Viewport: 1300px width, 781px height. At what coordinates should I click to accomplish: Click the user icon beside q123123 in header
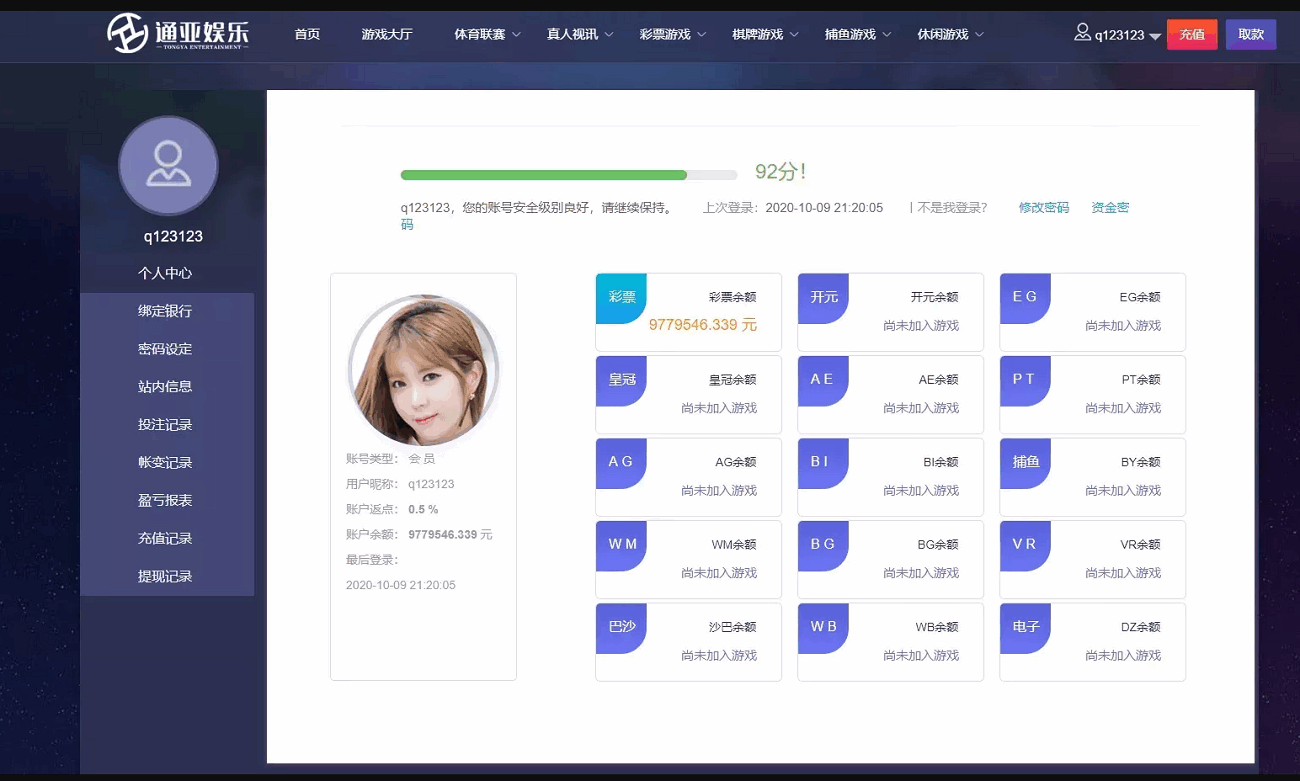click(1082, 33)
